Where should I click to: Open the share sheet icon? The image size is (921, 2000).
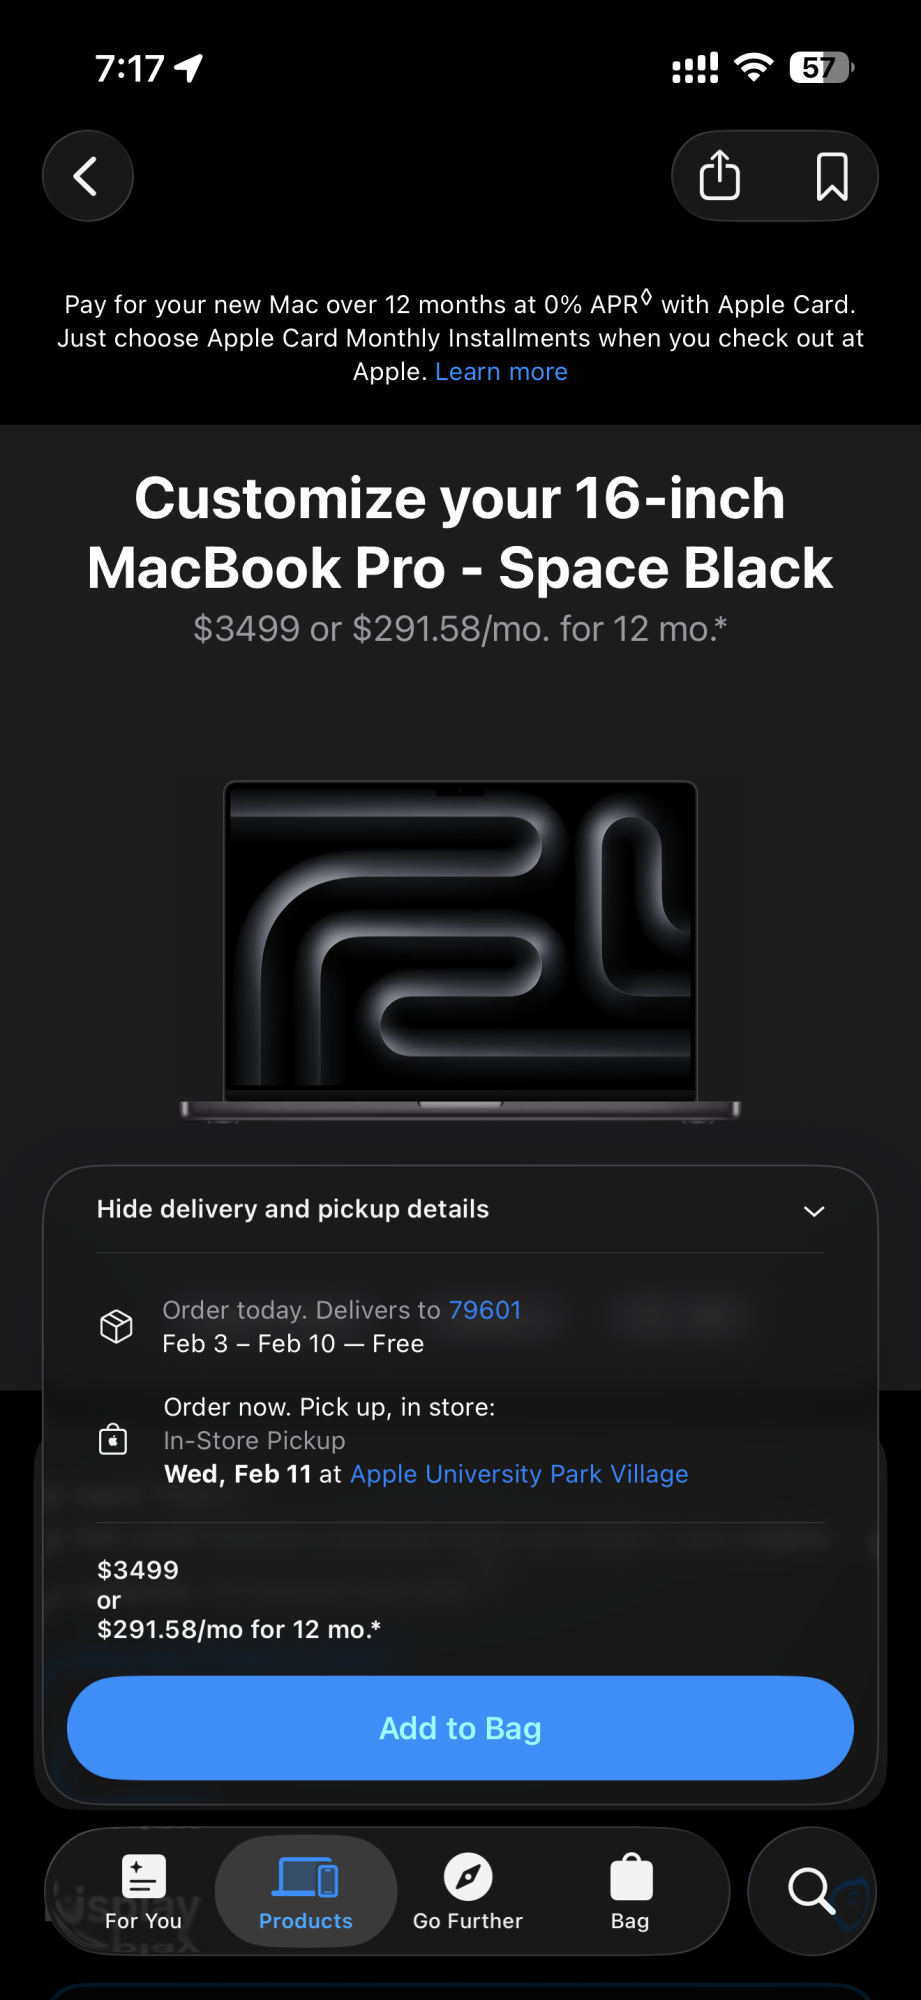(720, 176)
